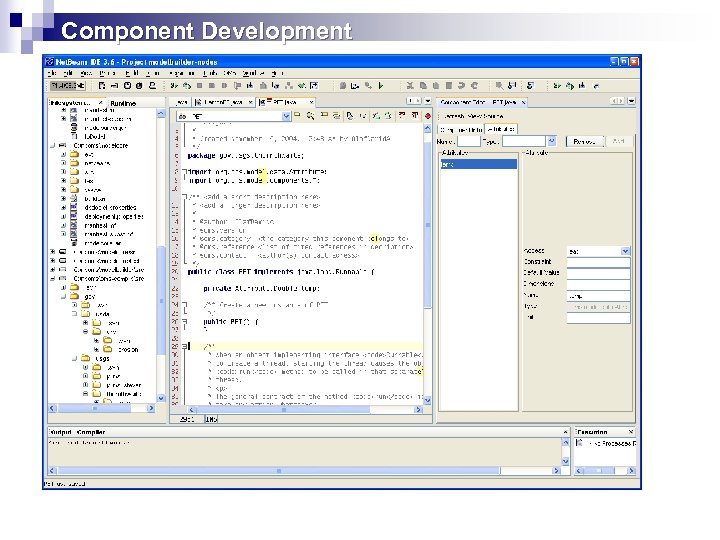
Task: Click red octagon icon ending the editor toolbar
Action: [x=428, y=116]
